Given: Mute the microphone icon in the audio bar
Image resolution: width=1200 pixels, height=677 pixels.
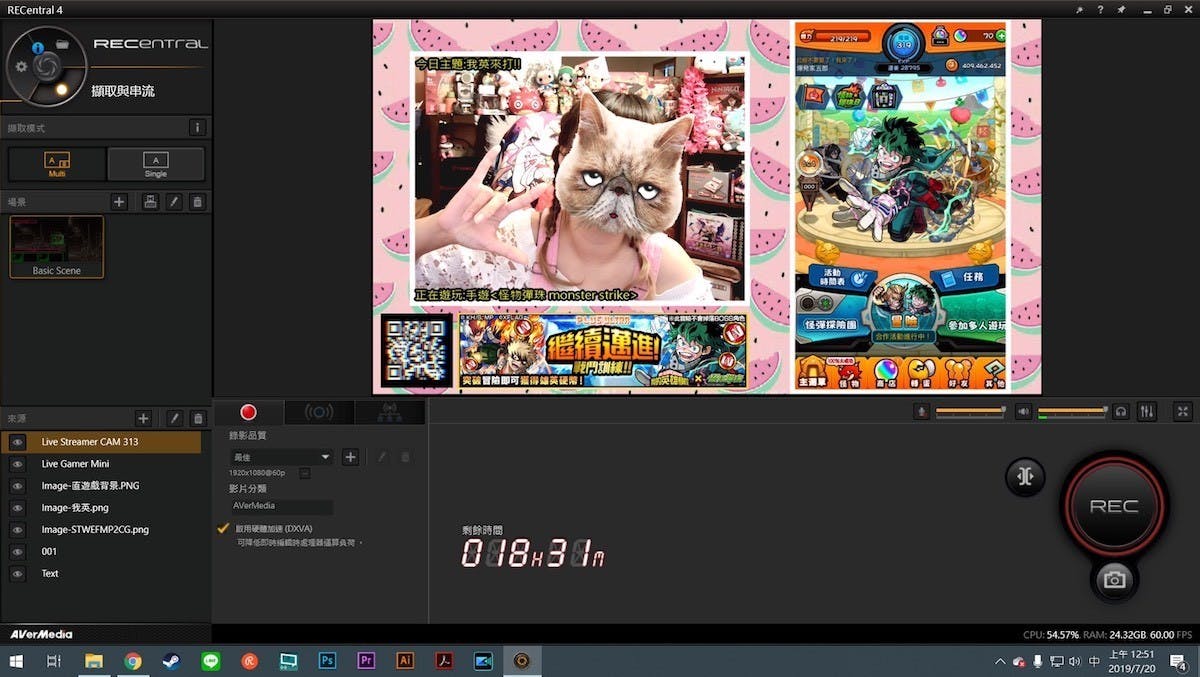Looking at the screenshot, I should tap(921, 411).
